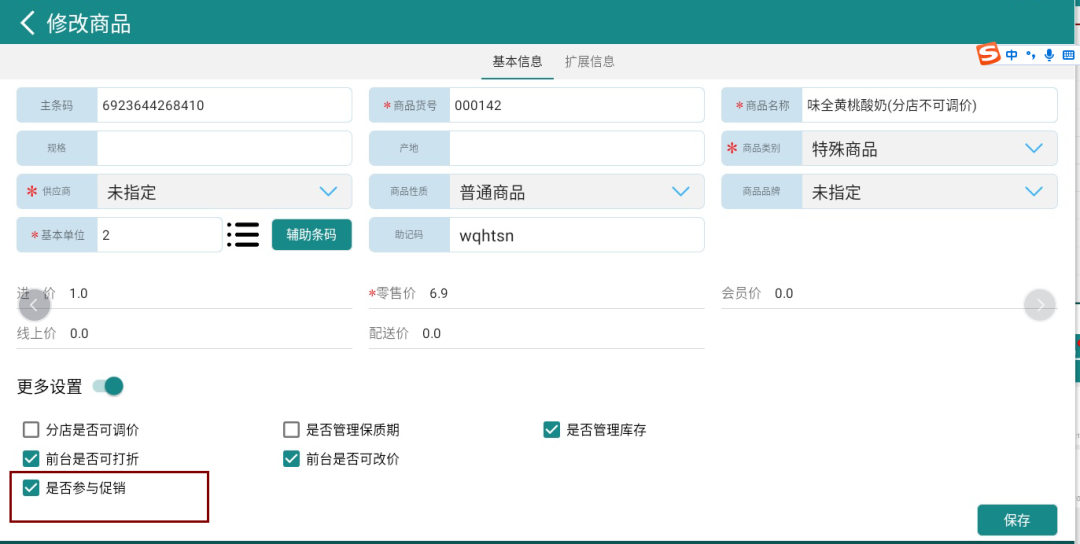Click the right carousel arrow
The height and width of the screenshot is (544, 1080).
(x=1040, y=305)
